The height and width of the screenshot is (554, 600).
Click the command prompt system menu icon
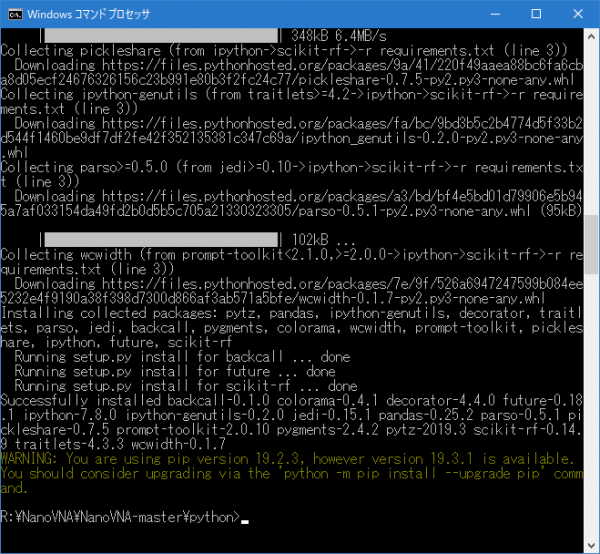pyautogui.click(x=15, y=14)
